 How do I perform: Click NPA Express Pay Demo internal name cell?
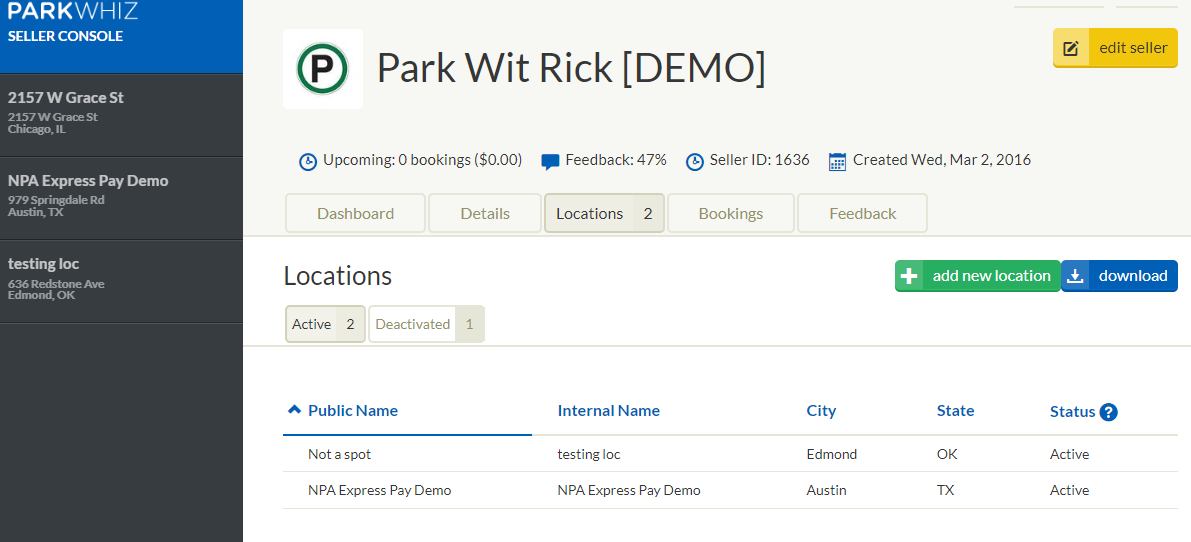point(629,490)
